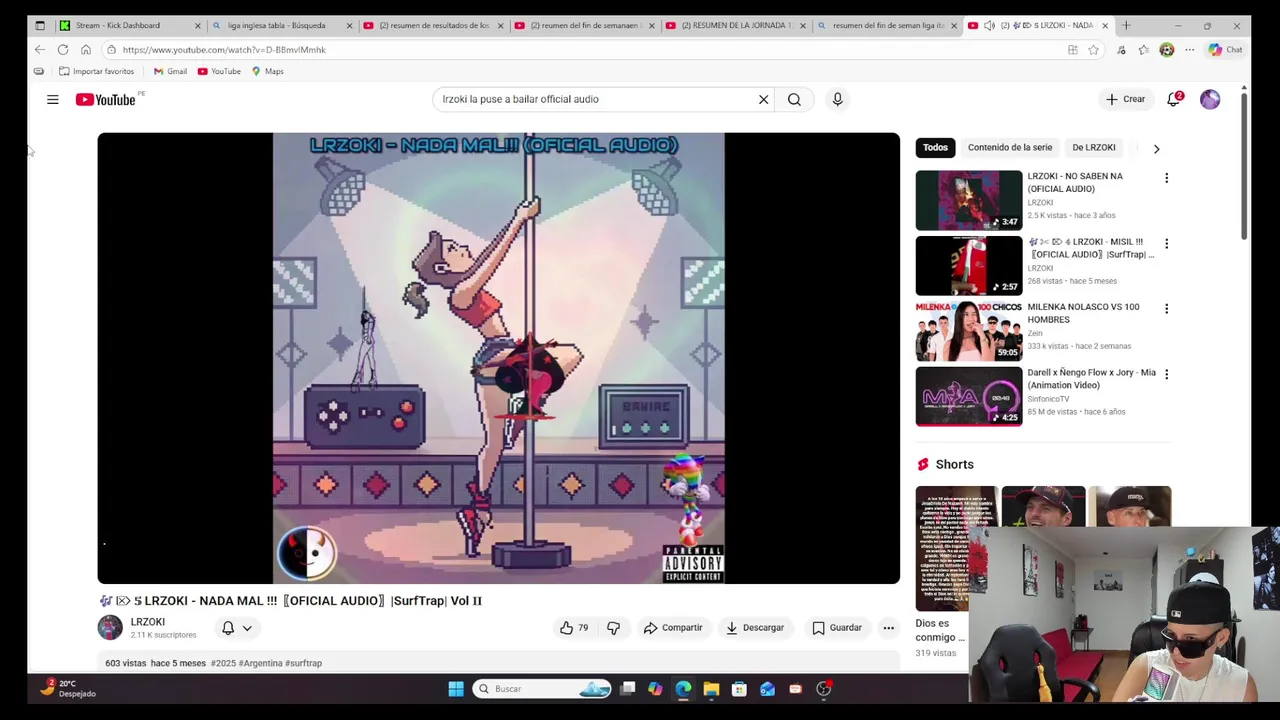Open more actions ellipsis below video
This screenshot has width=1280, height=720.
click(888, 628)
